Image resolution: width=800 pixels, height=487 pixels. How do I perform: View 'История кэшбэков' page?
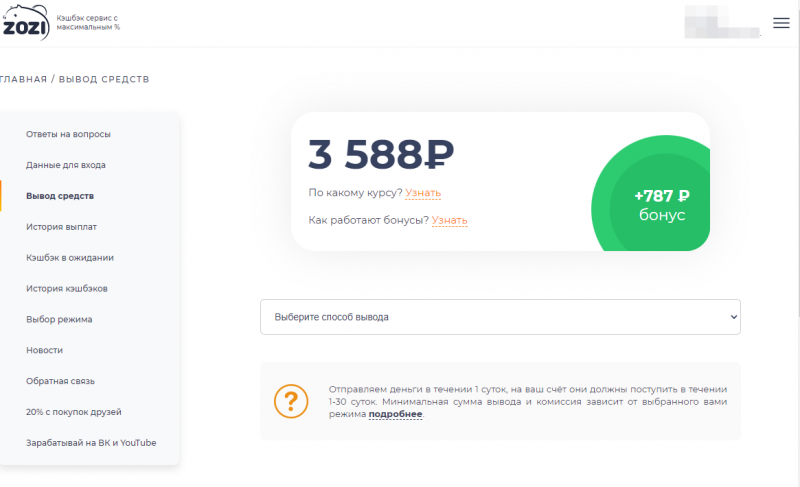[x=67, y=288]
